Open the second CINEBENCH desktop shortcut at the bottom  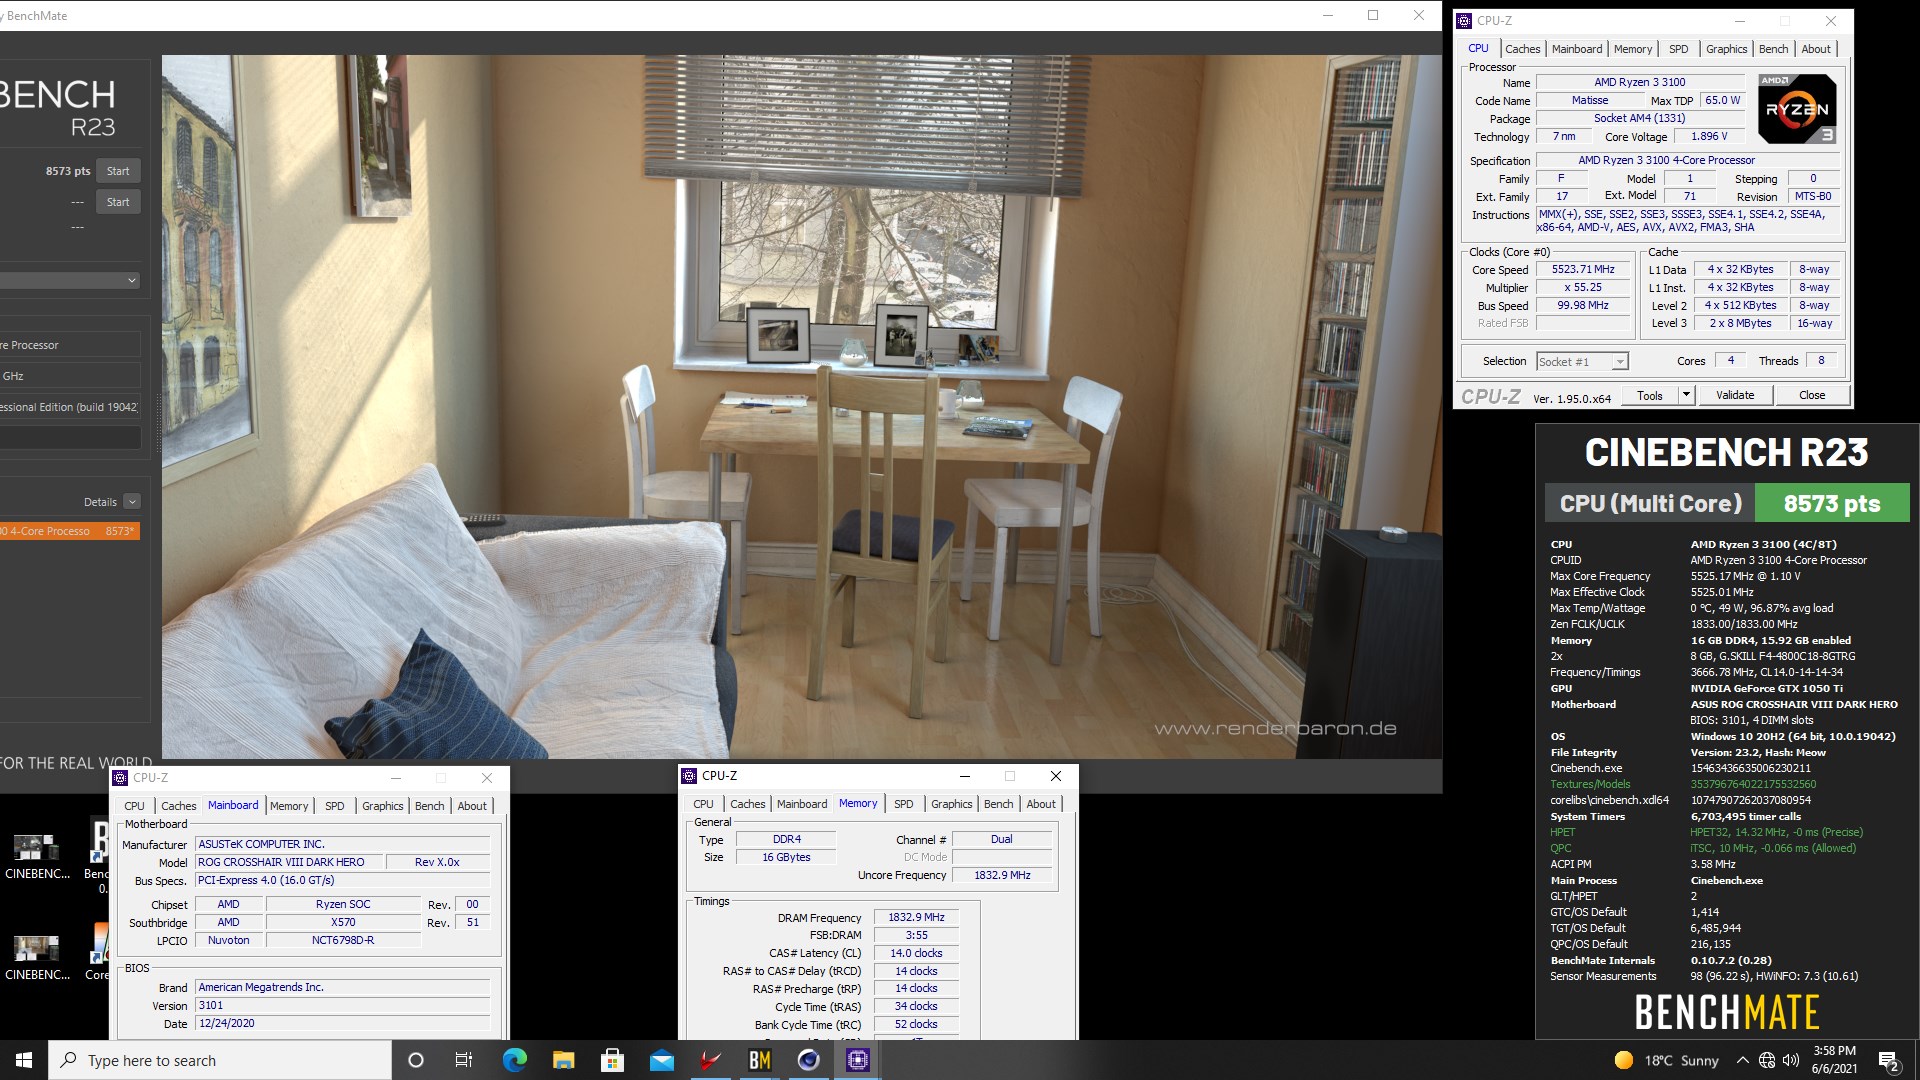pos(37,957)
